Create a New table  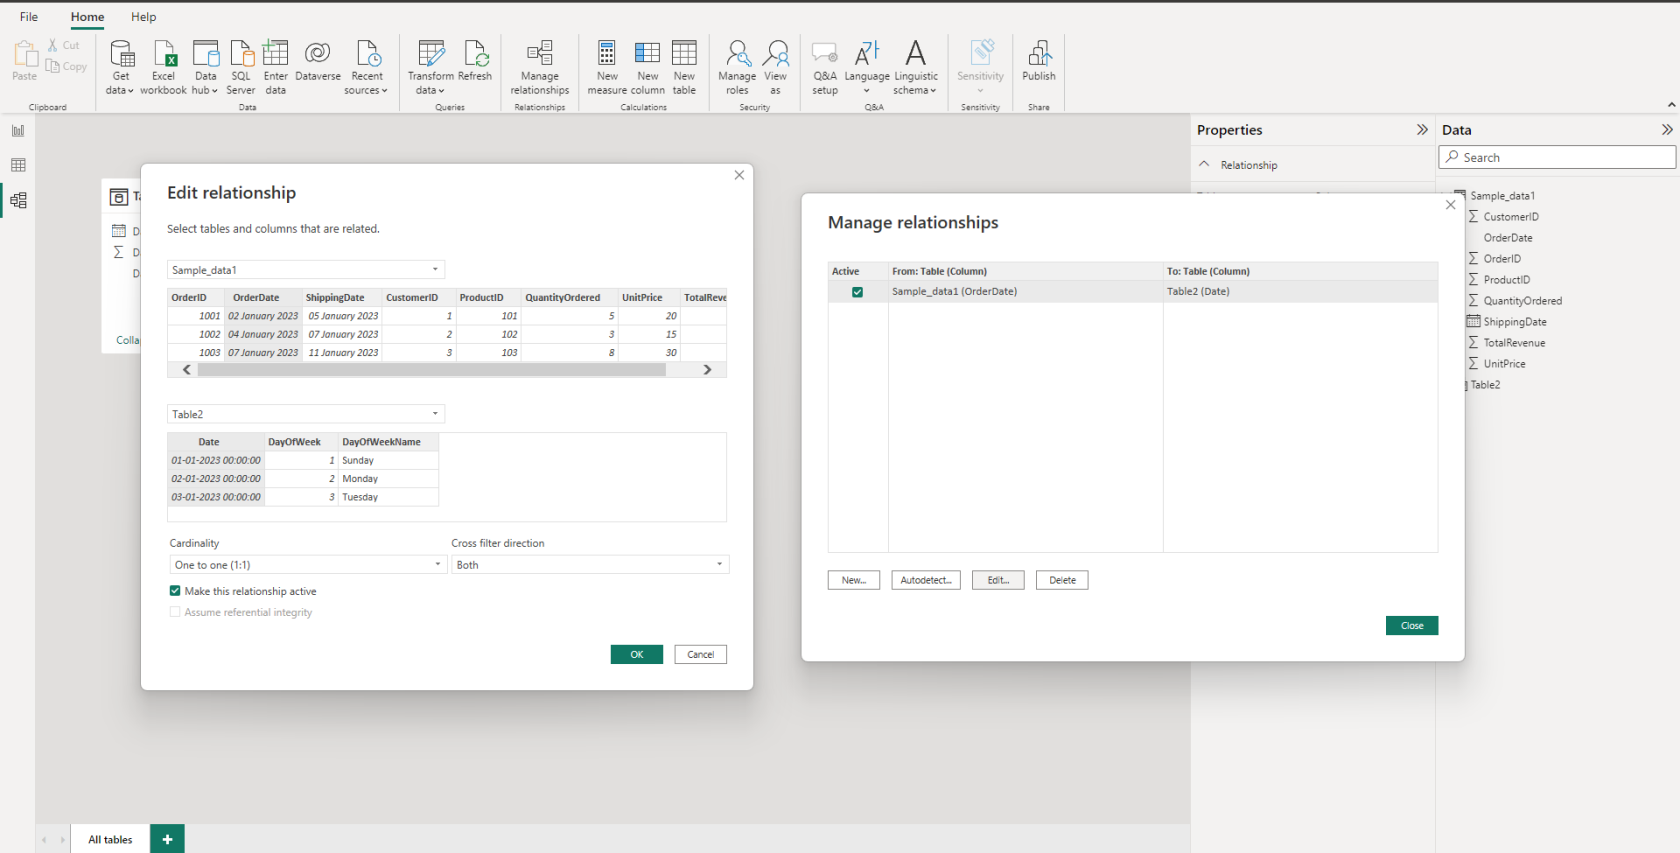684,67
